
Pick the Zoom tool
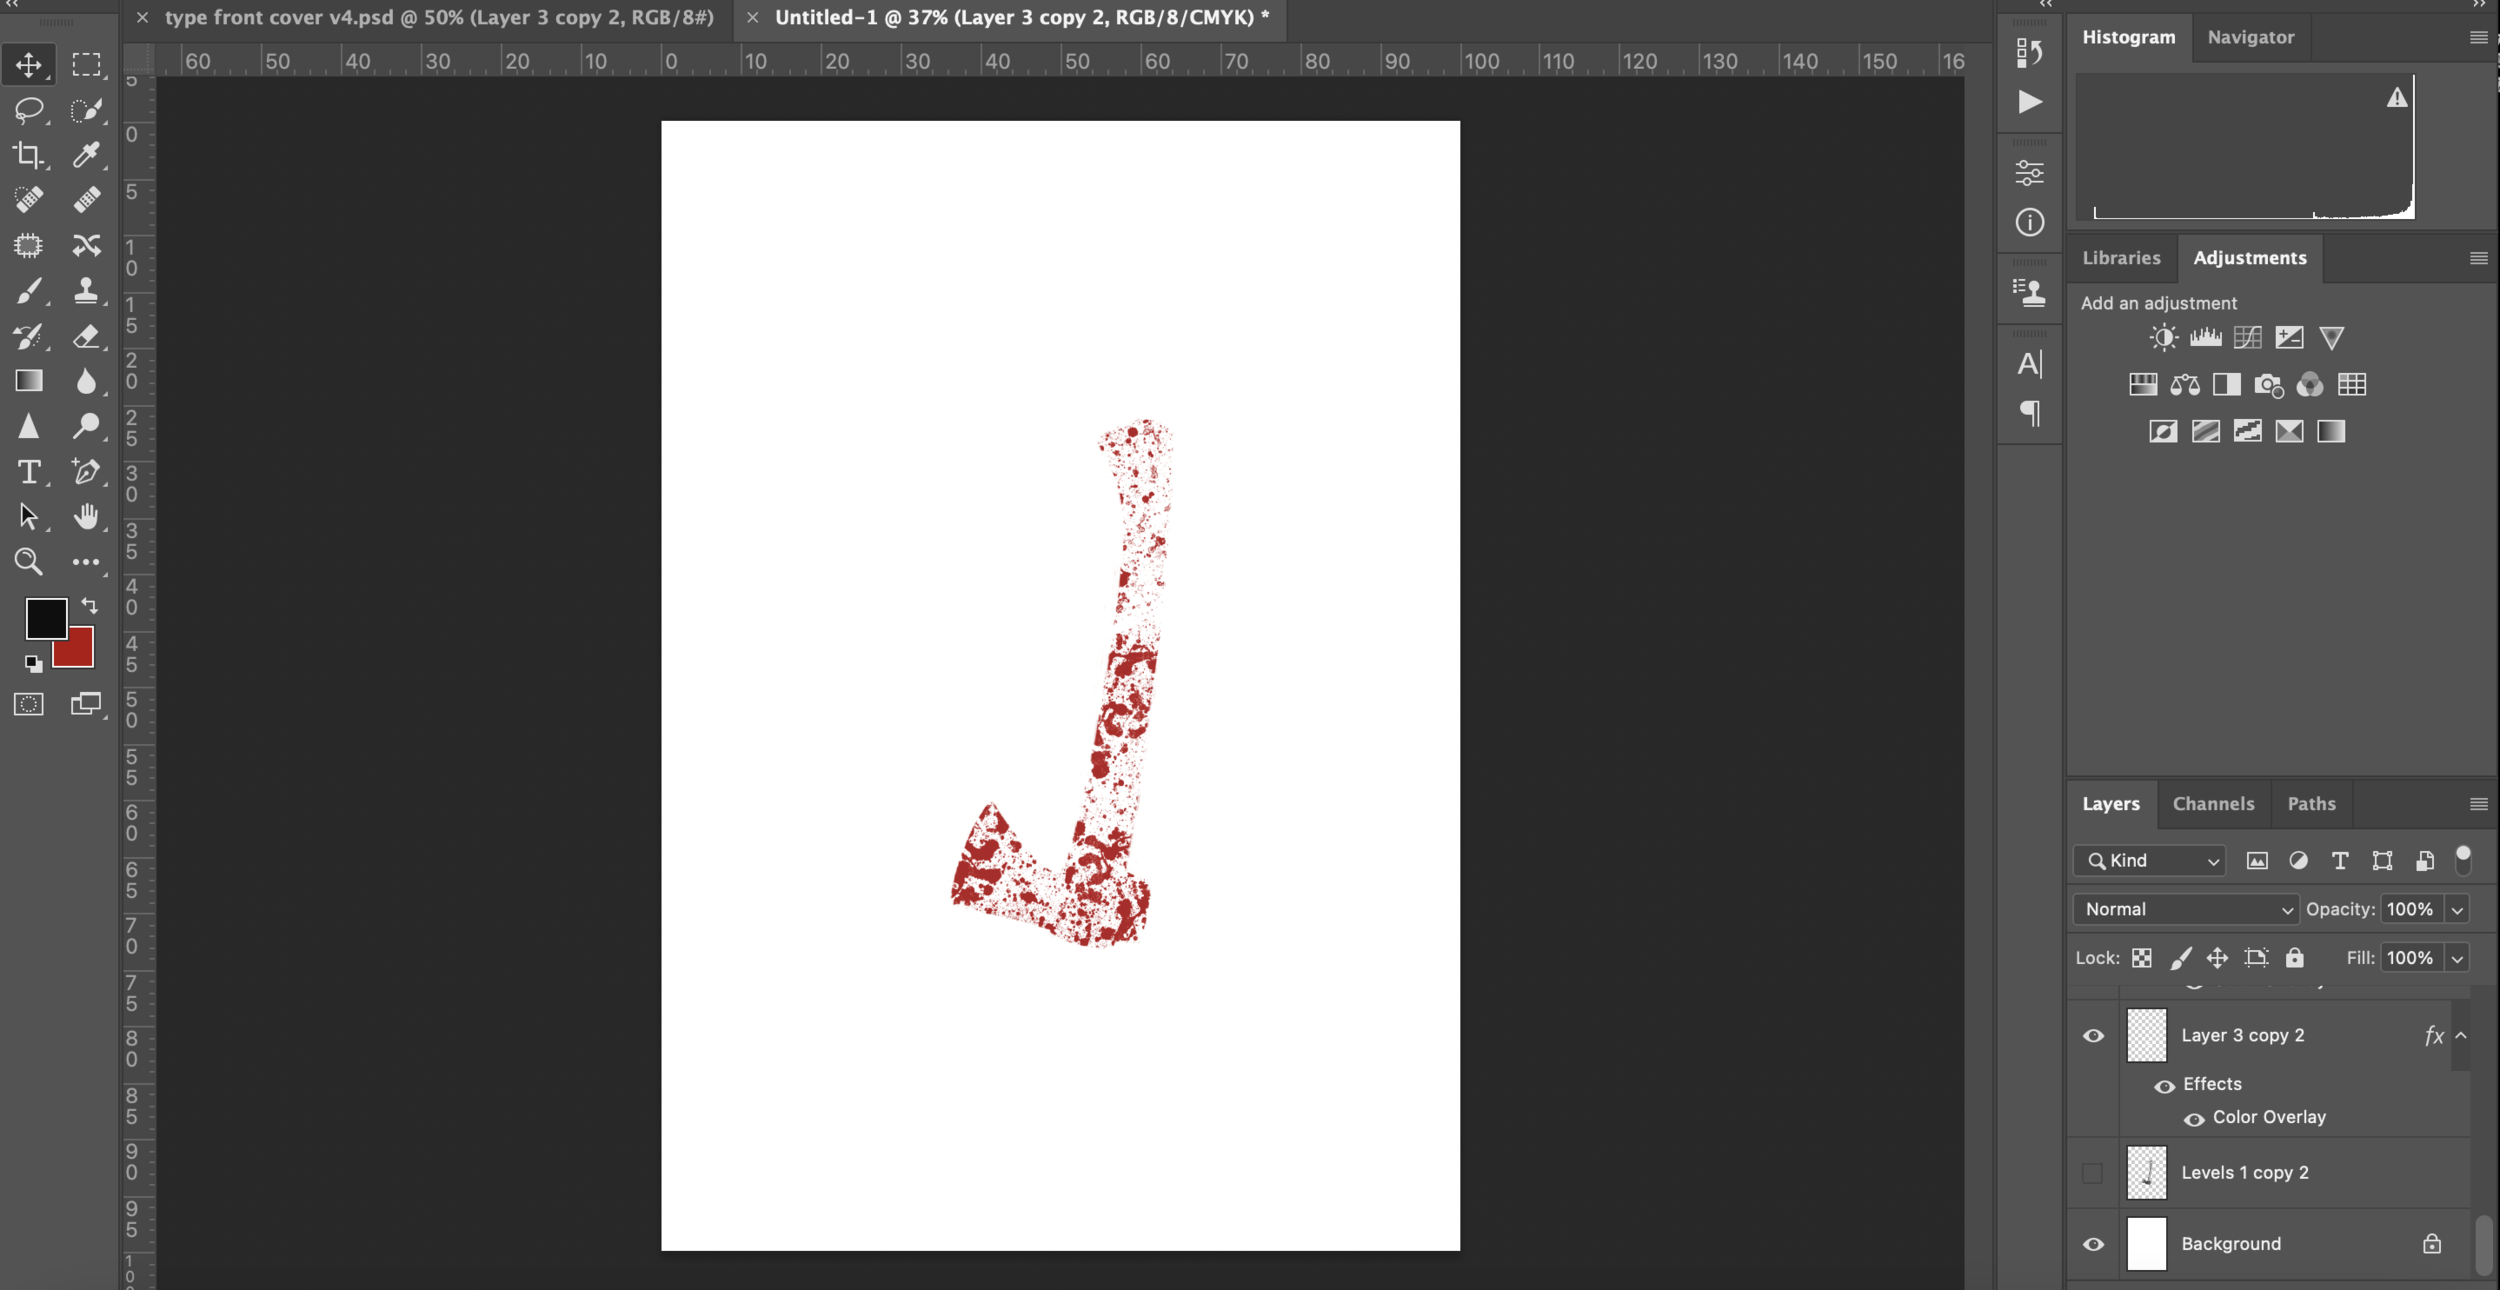click(28, 562)
